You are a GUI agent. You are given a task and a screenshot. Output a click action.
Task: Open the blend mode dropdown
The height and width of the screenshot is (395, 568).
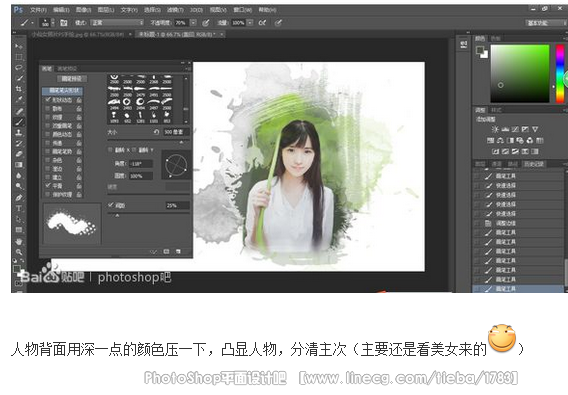point(117,23)
